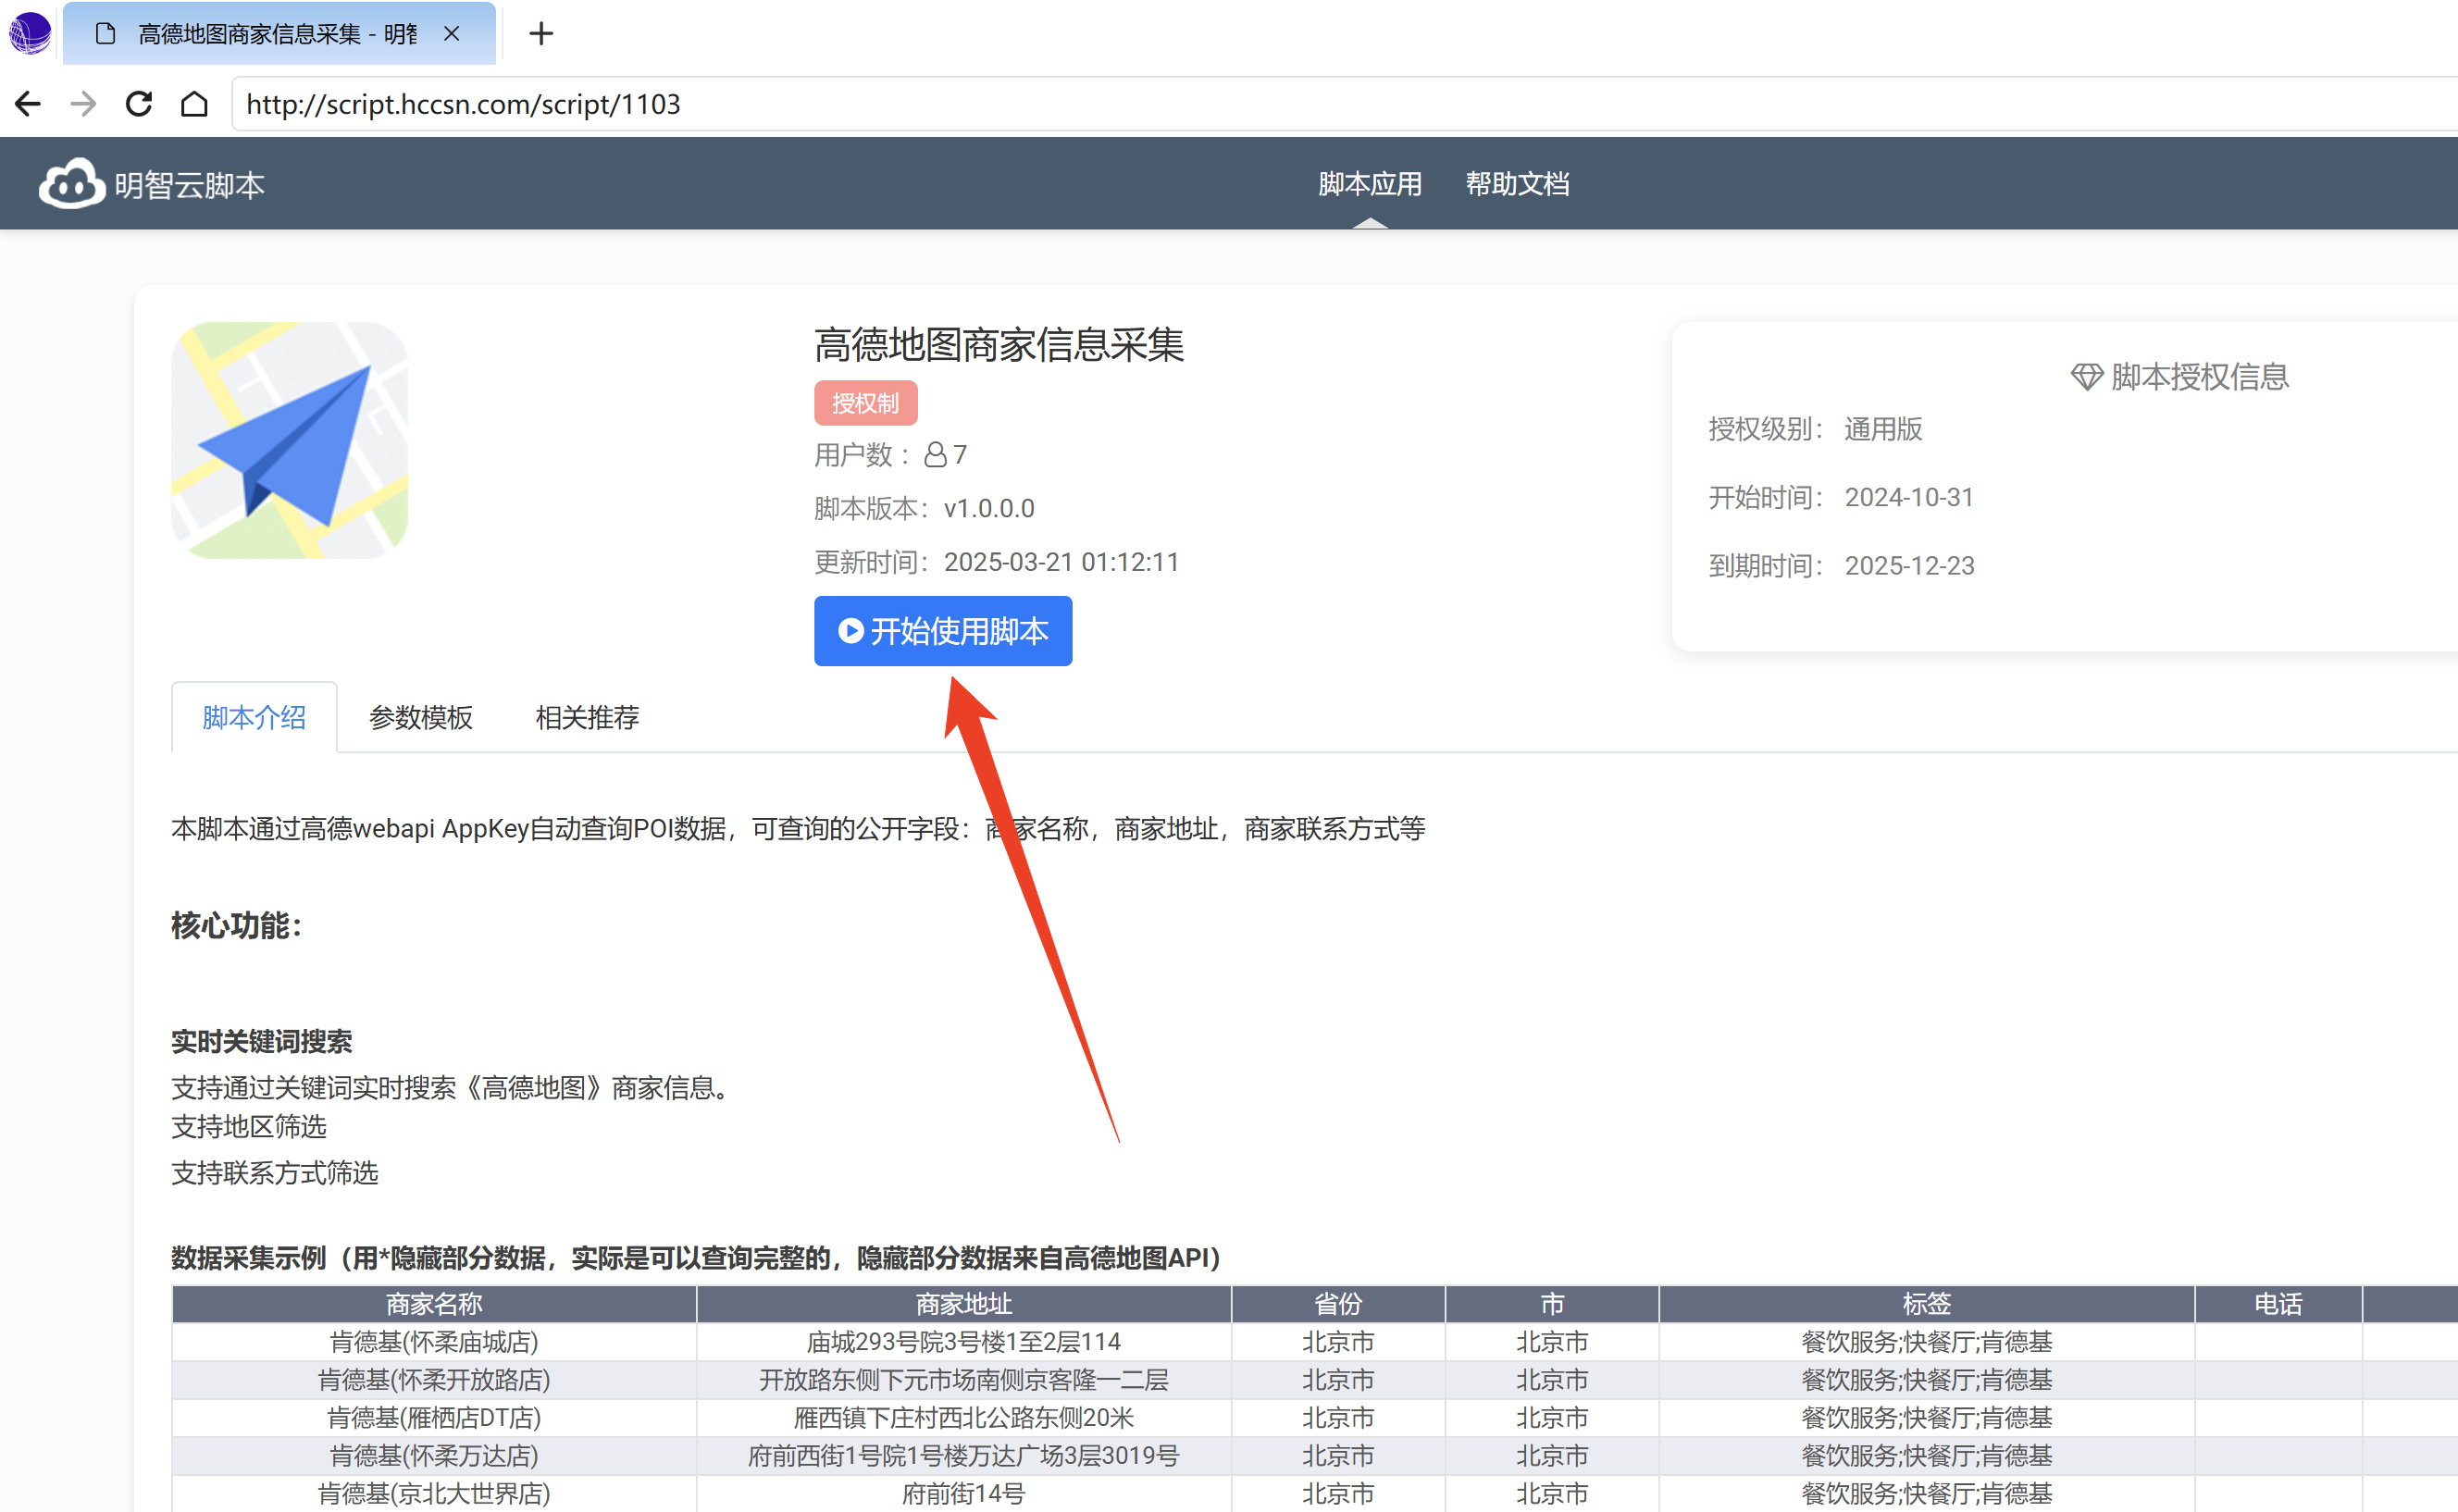Open the 脚本应用 navigation menu

tap(1369, 184)
